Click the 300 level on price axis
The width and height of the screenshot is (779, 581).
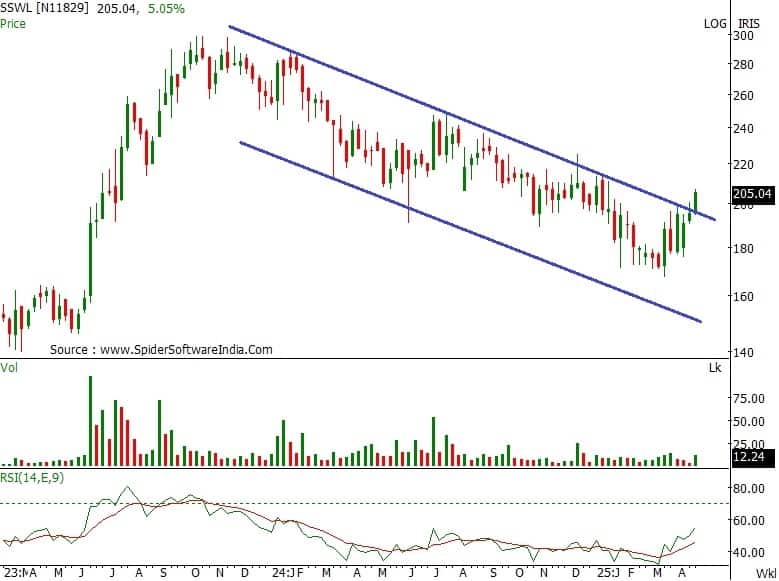point(742,36)
